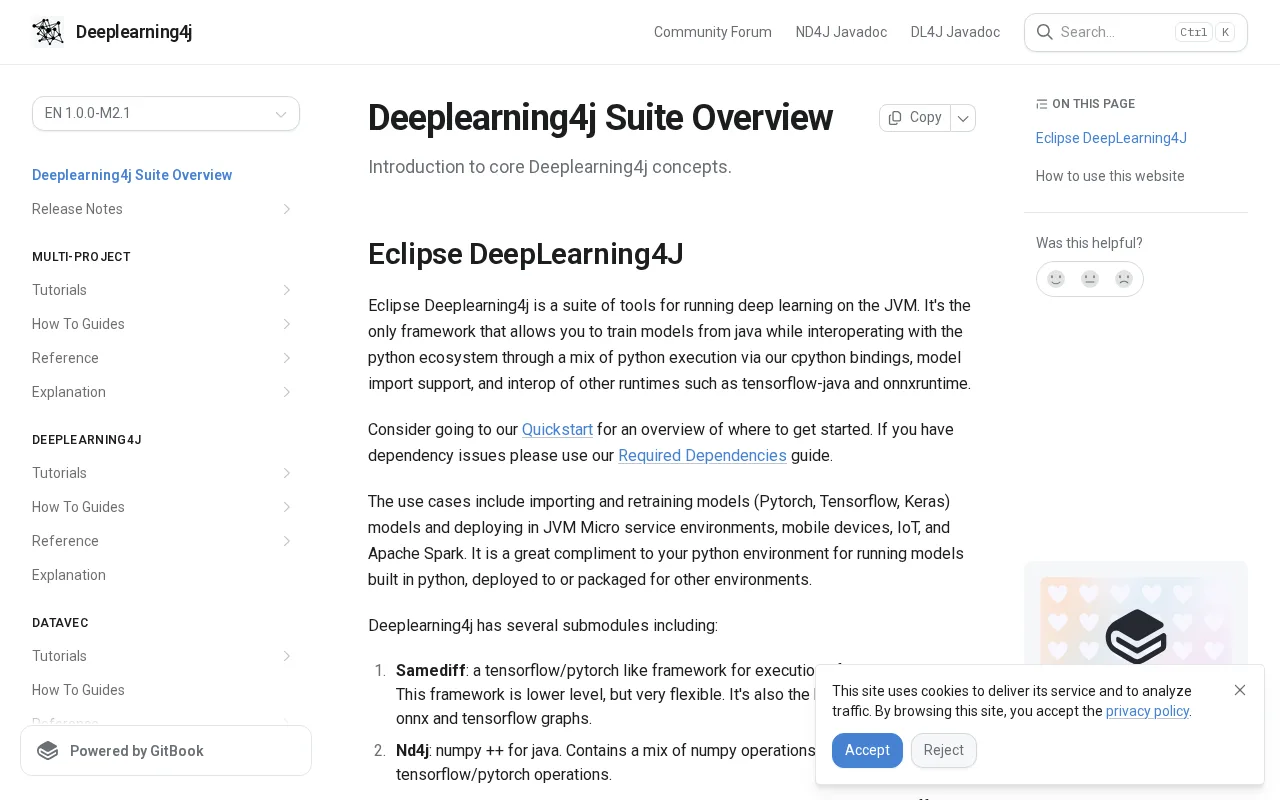Click the Was this helpful? text

point(1089,243)
